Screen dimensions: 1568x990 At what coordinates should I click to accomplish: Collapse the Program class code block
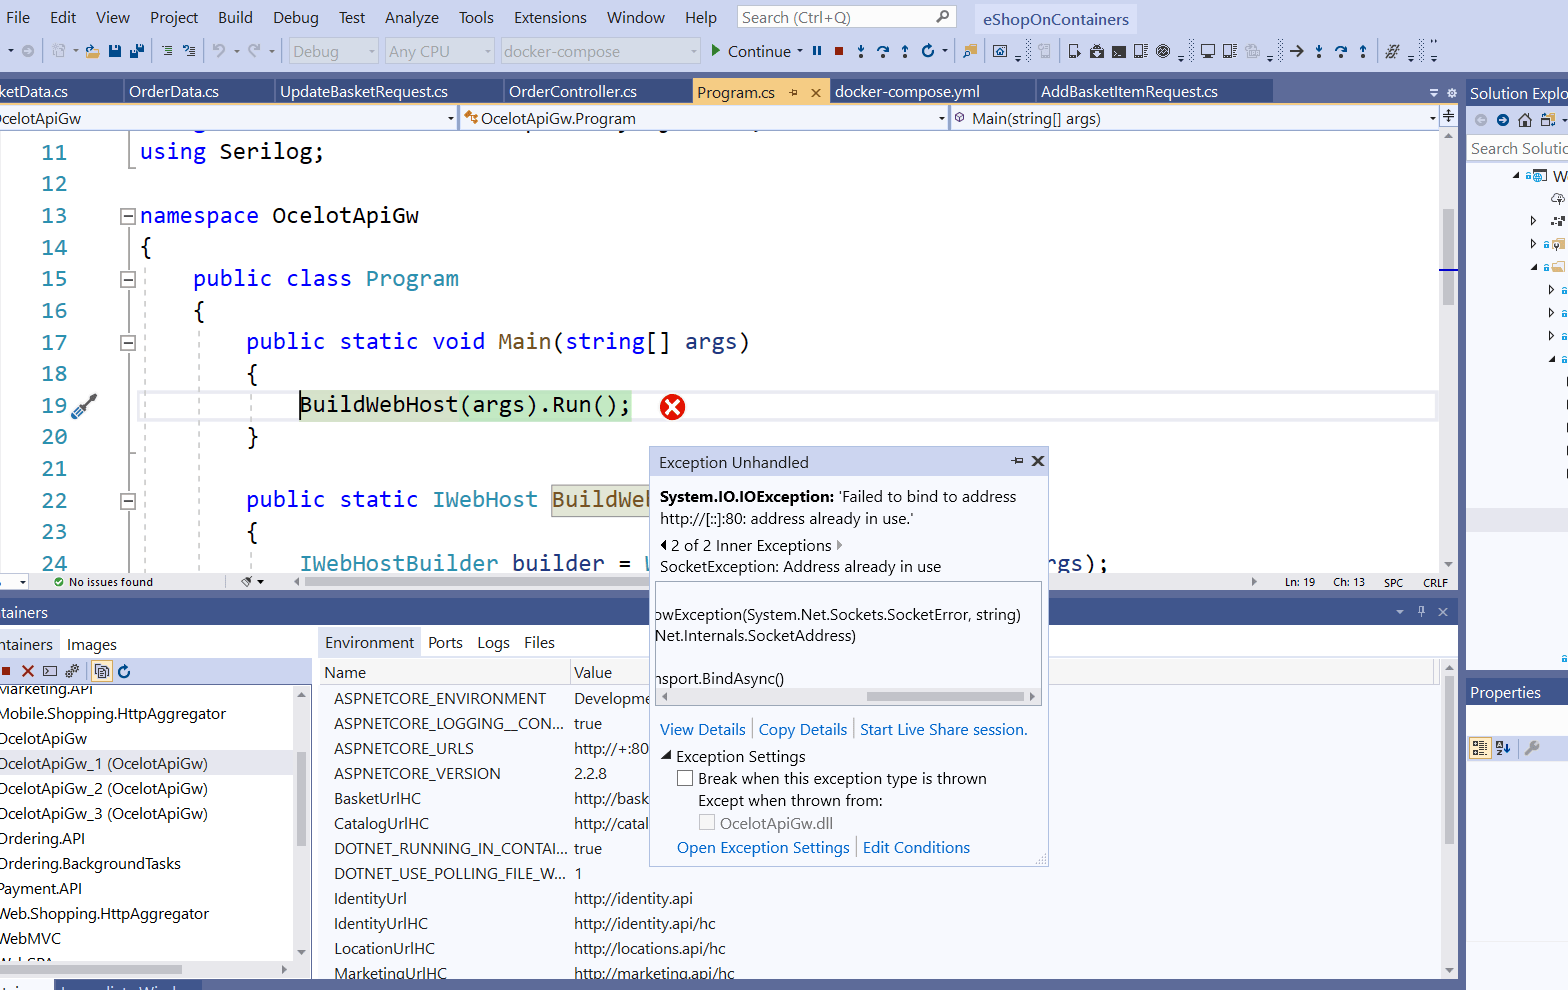coord(128,279)
